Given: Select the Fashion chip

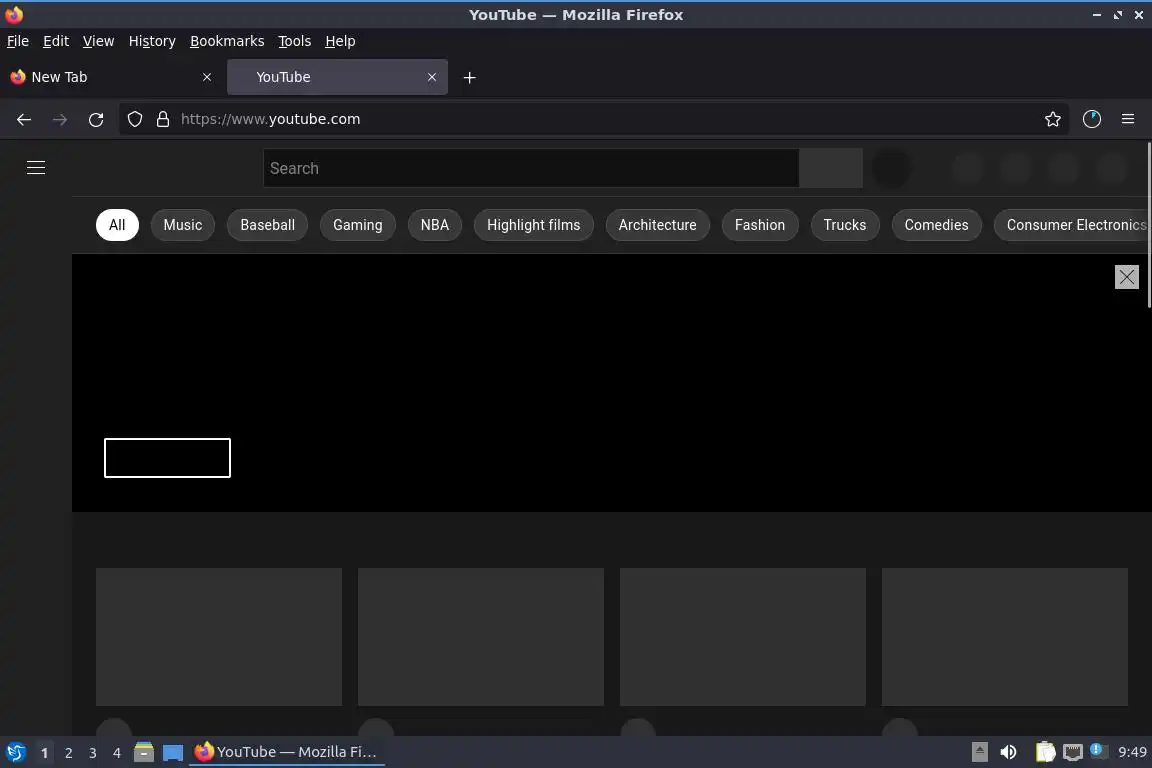Looking at the screenshot, I should (x=760, y=225).
